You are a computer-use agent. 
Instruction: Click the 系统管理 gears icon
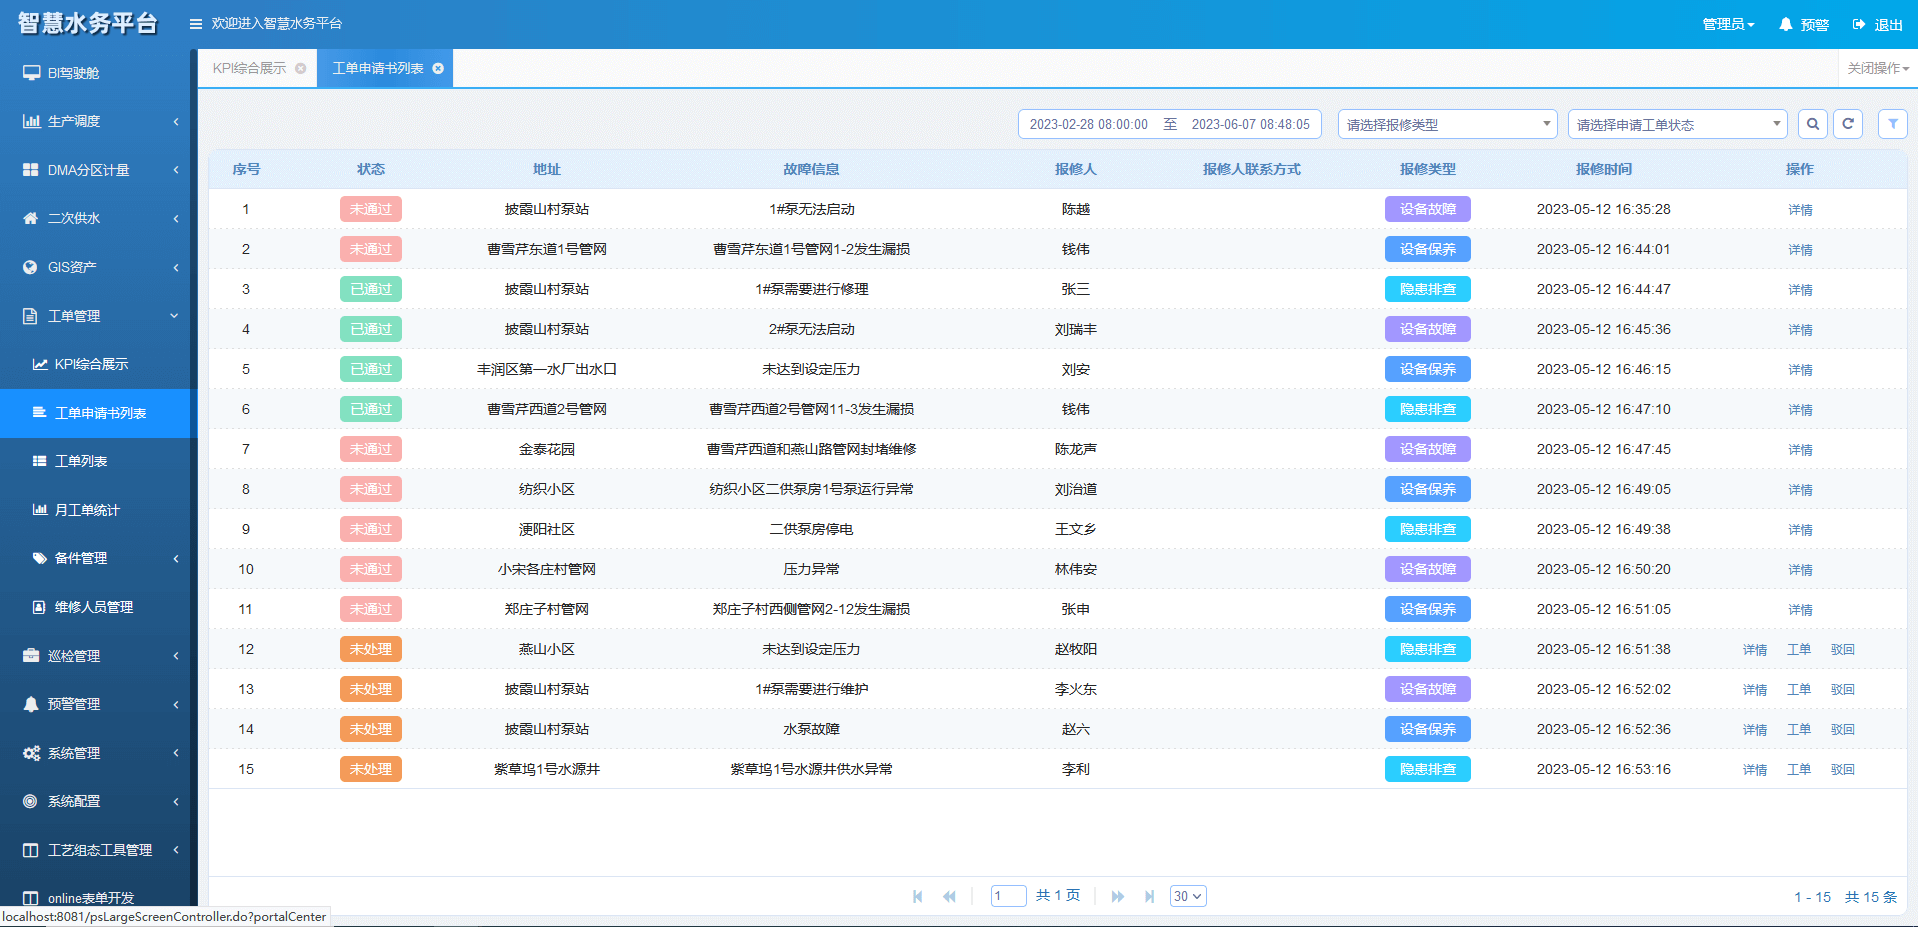[31, 753]
